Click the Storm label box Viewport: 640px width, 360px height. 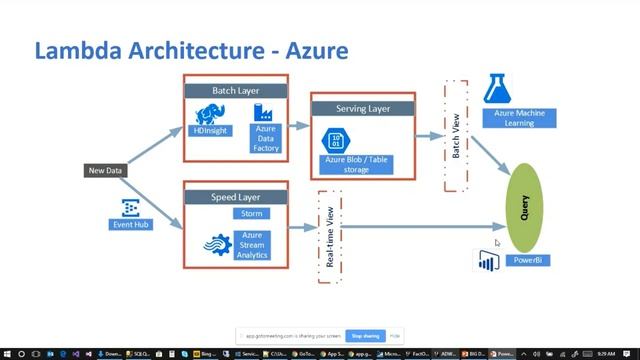(x=251, y=213)
